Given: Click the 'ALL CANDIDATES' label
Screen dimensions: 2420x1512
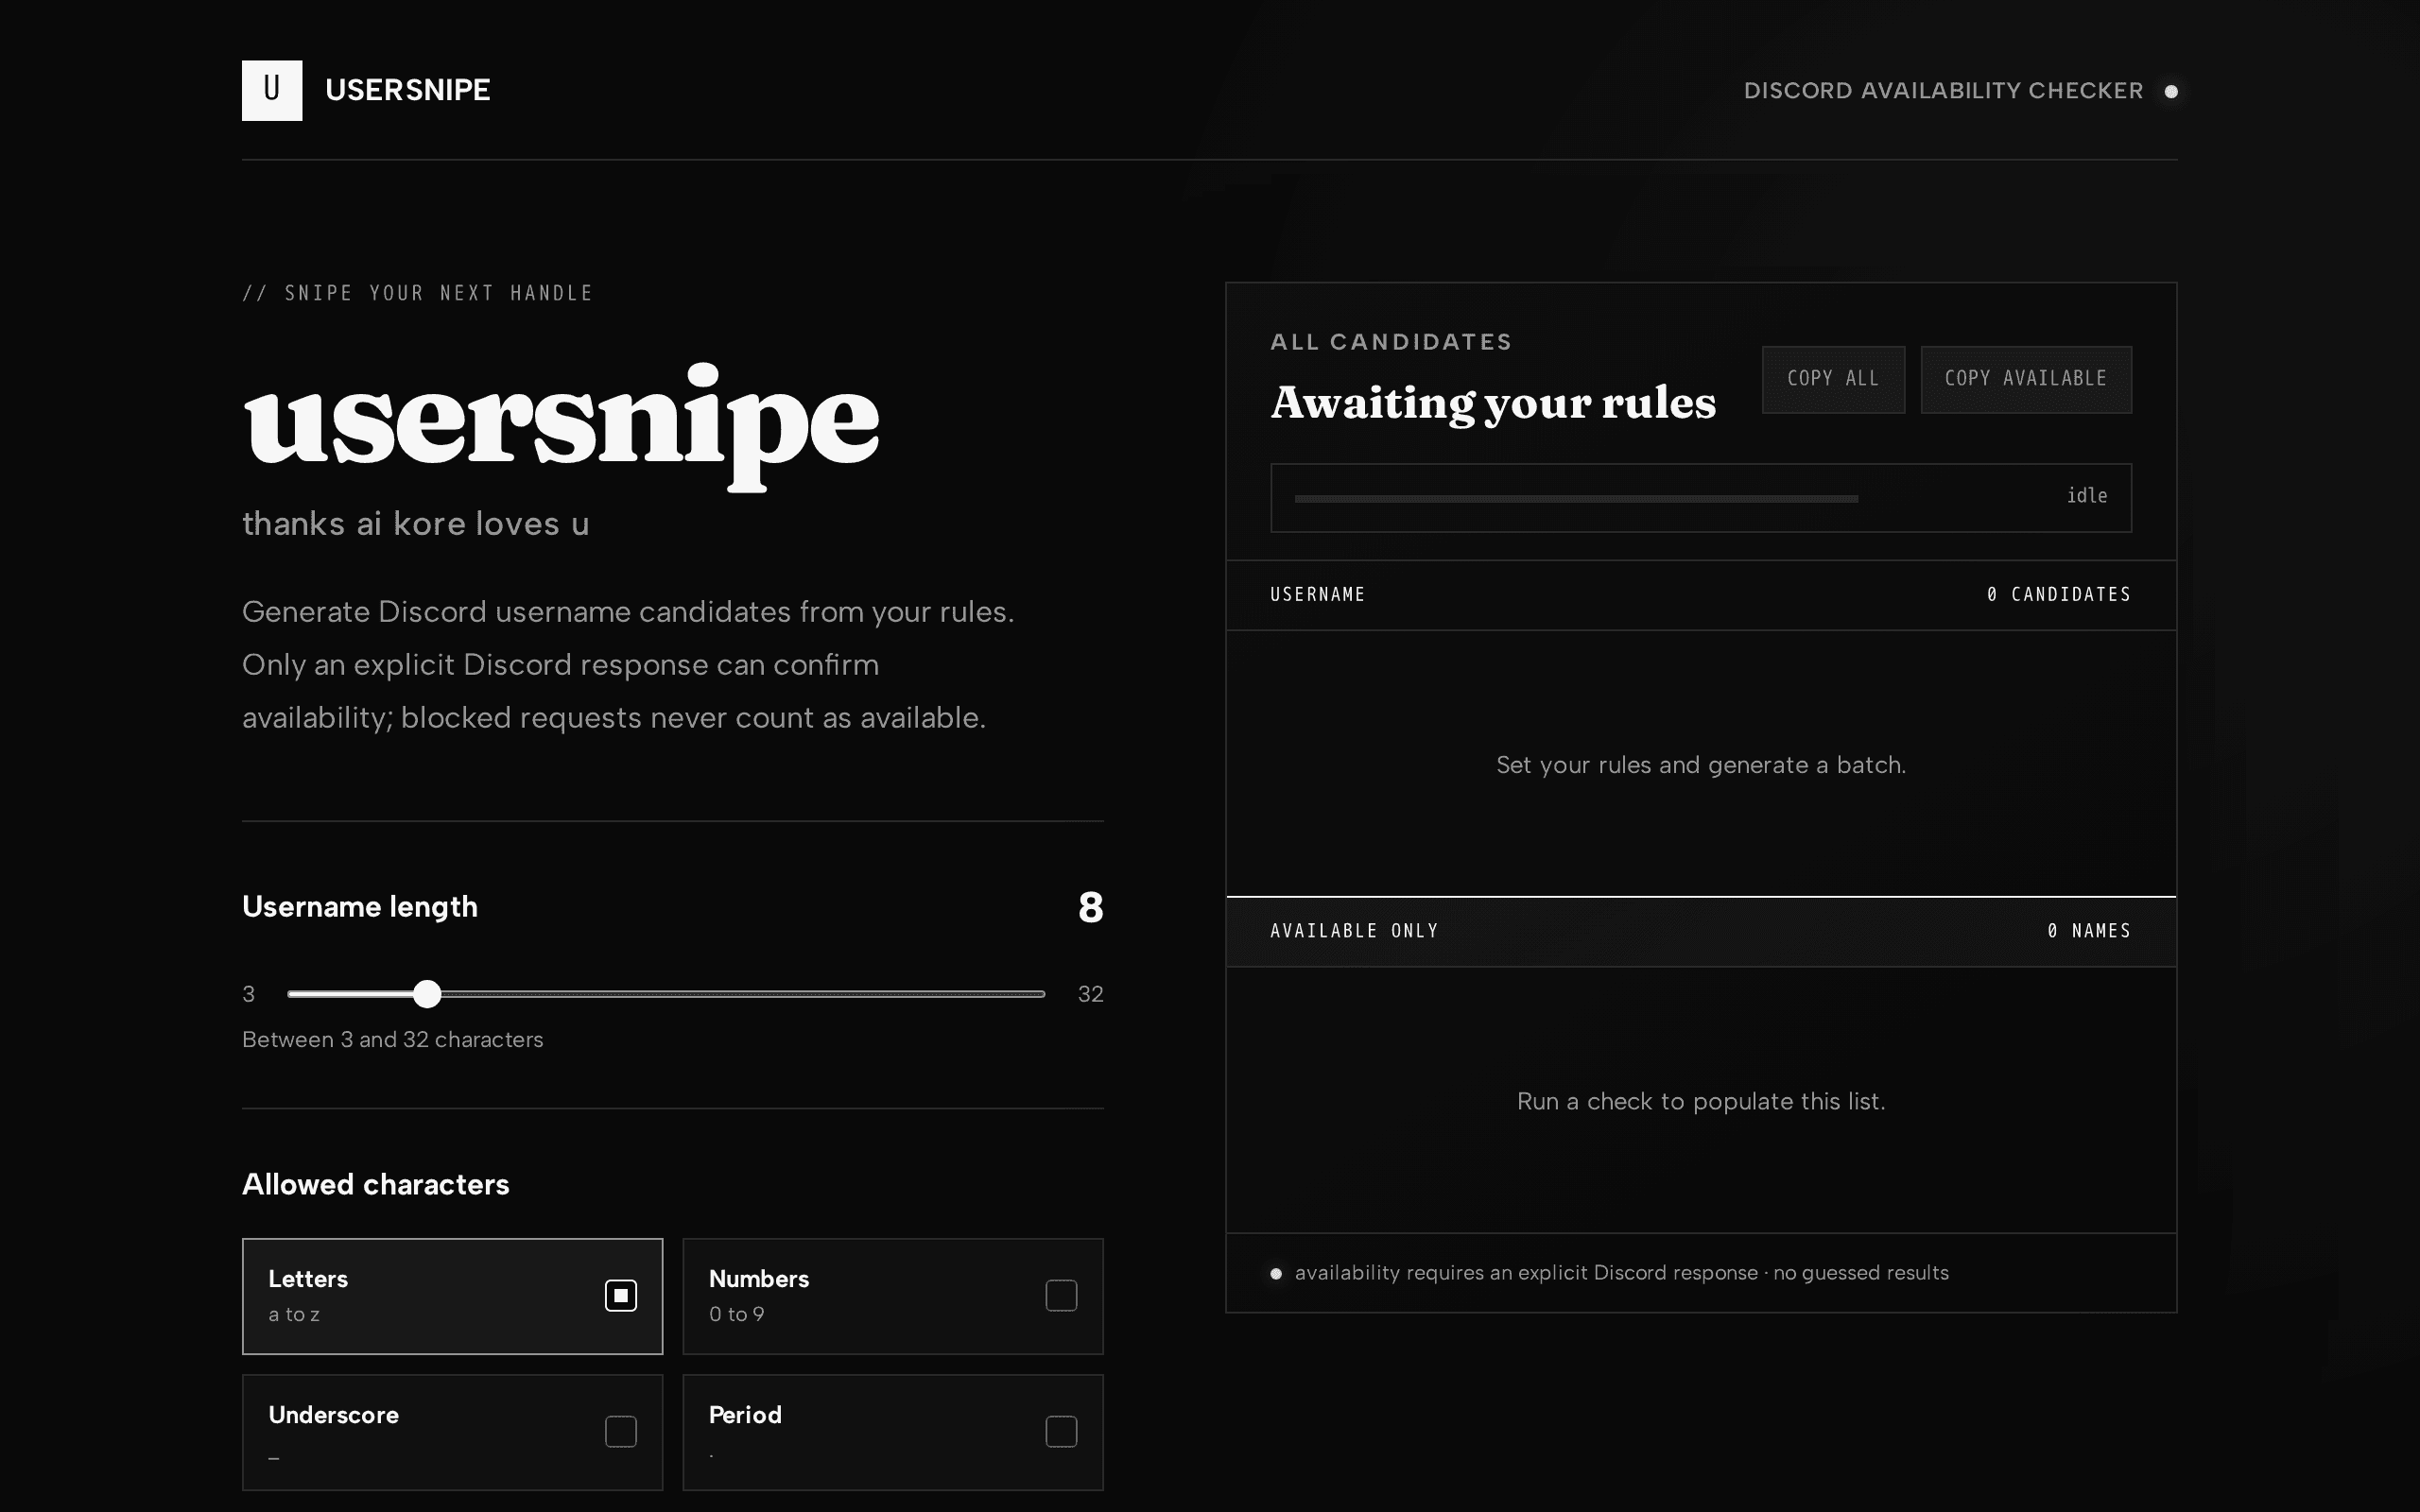Looking at the screenshot, I should pos(1391,342).
